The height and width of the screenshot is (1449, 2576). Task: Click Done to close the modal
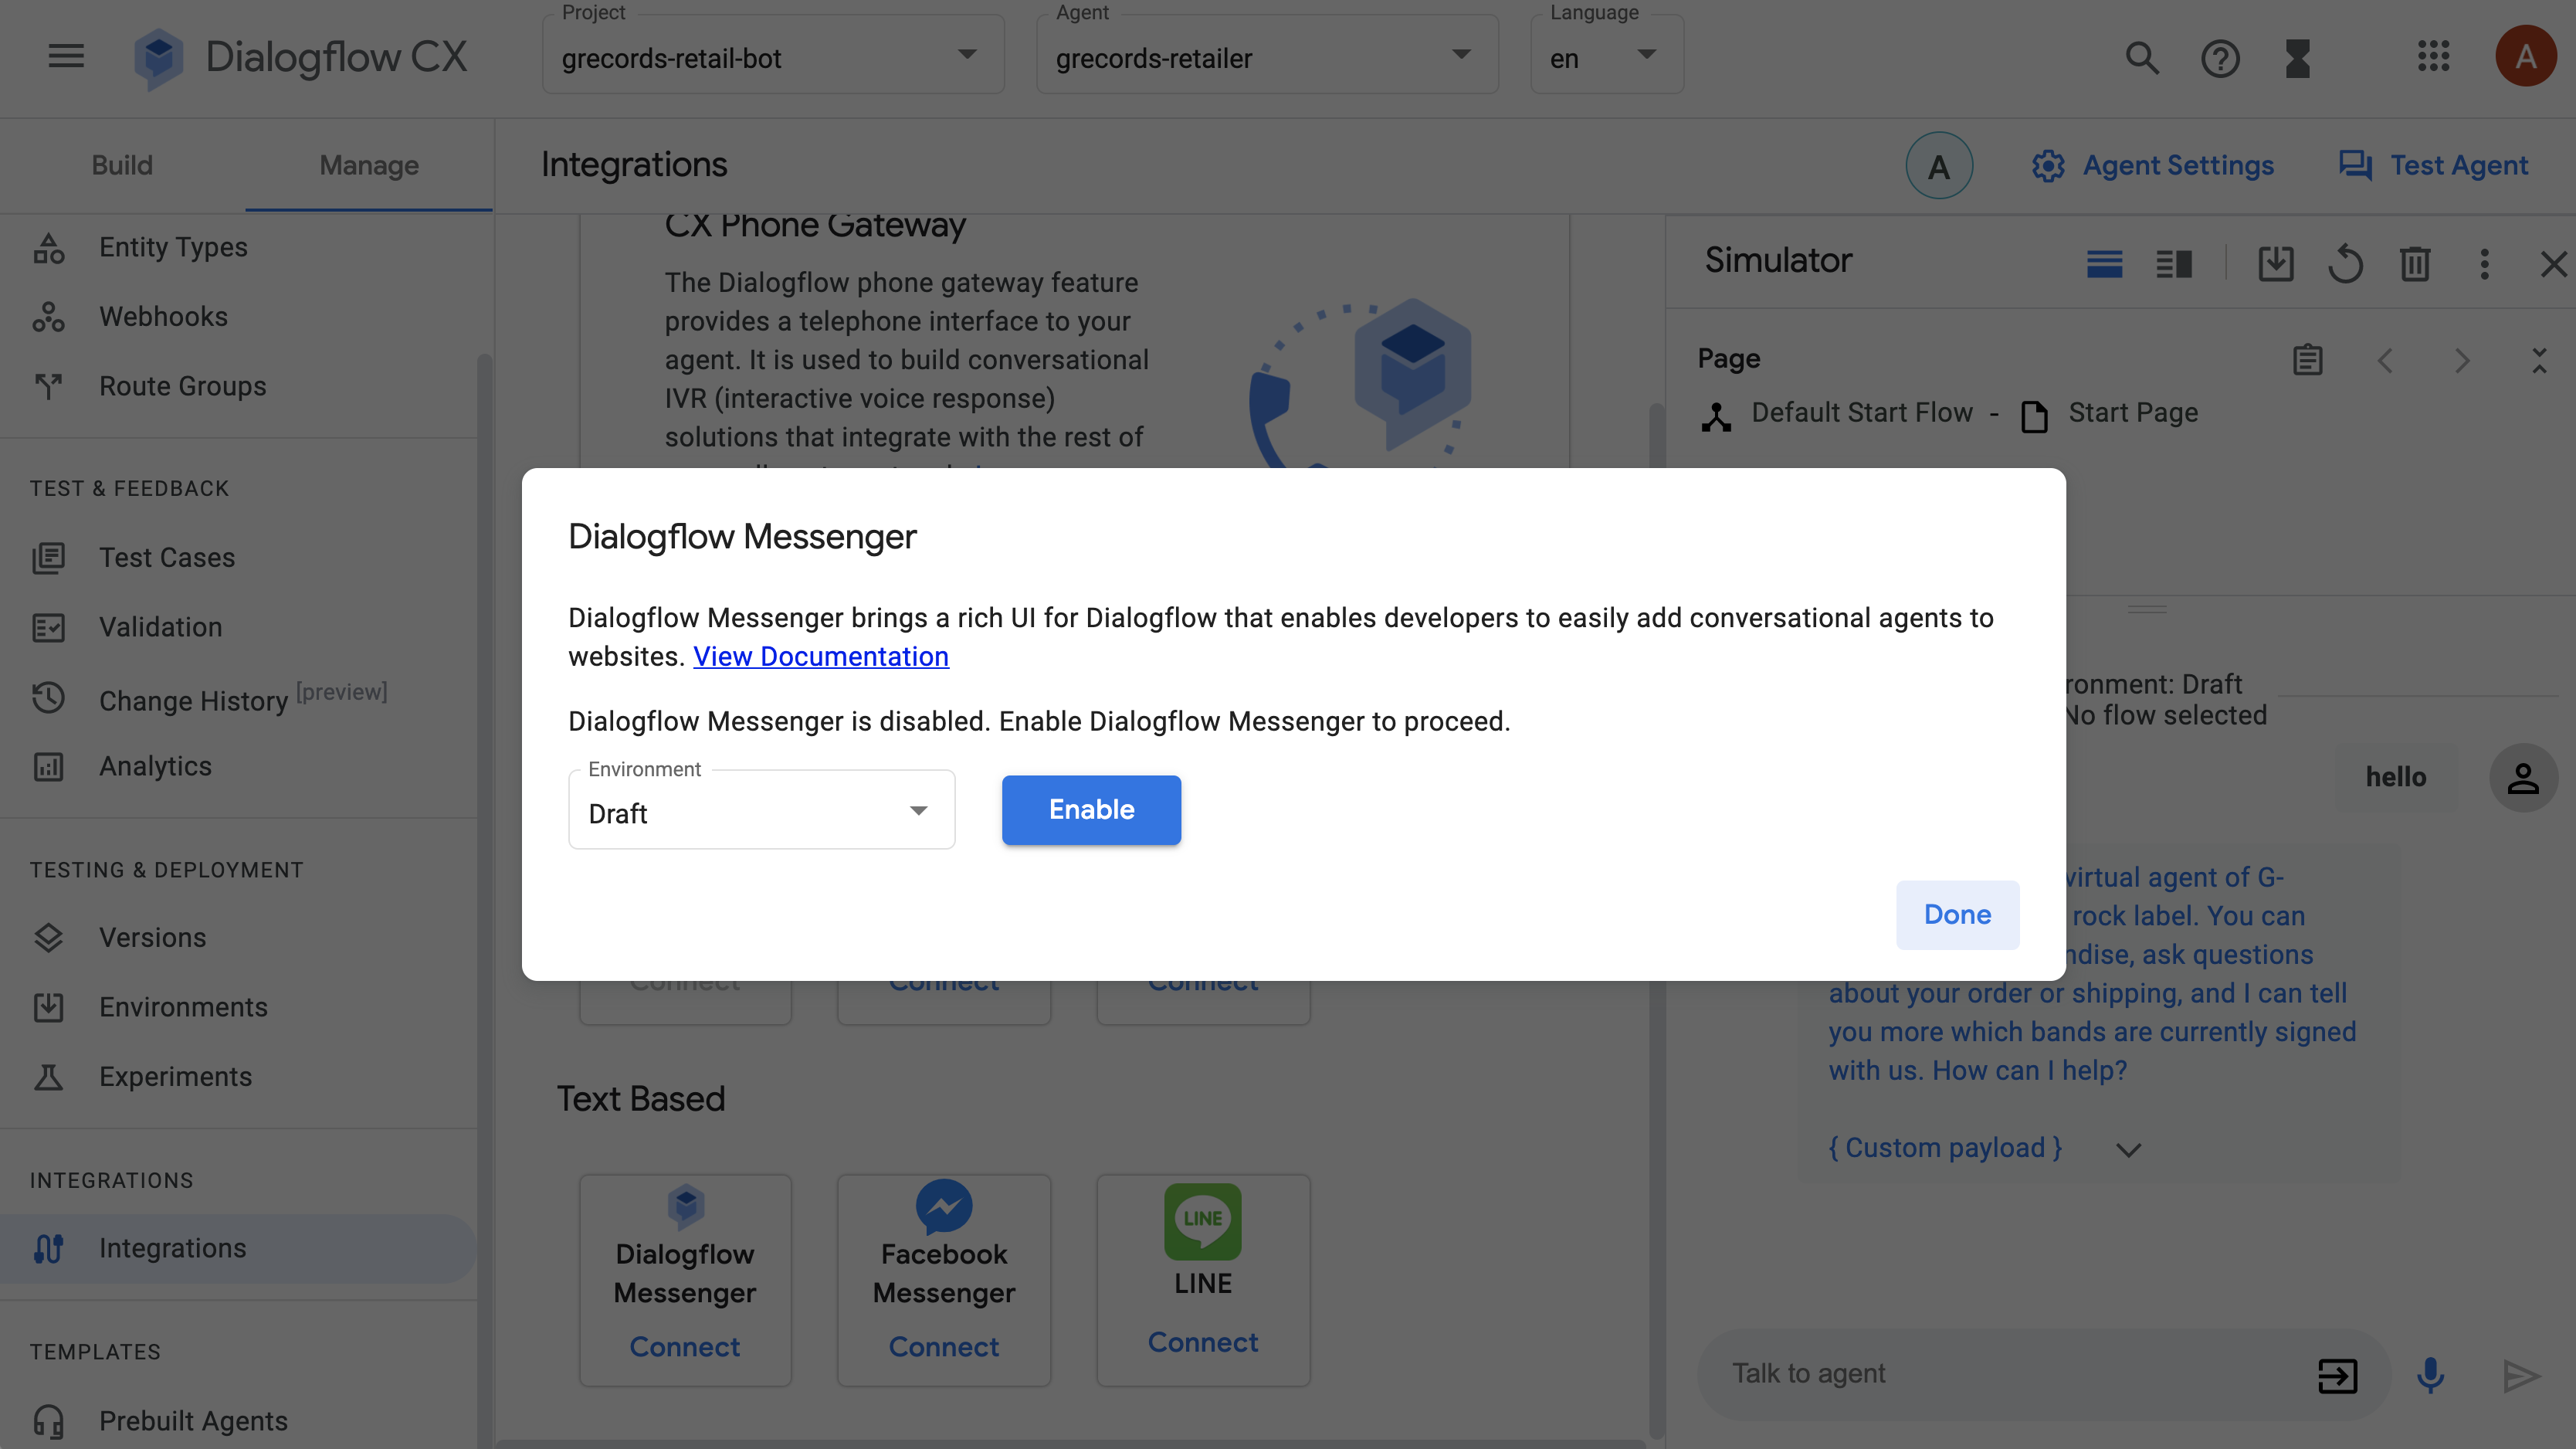1957,915
